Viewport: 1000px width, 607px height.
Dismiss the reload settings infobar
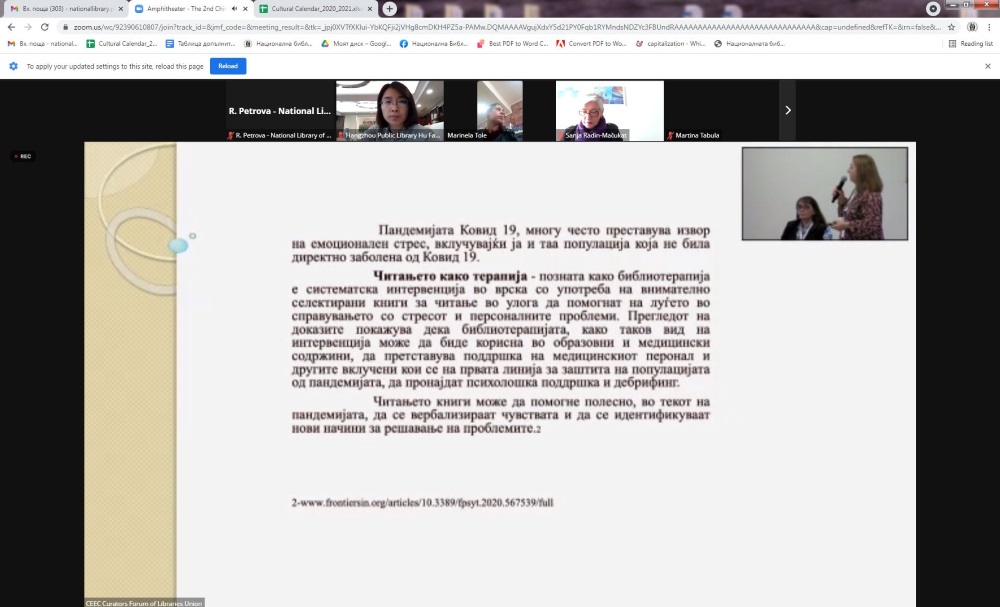pos(988,66)
